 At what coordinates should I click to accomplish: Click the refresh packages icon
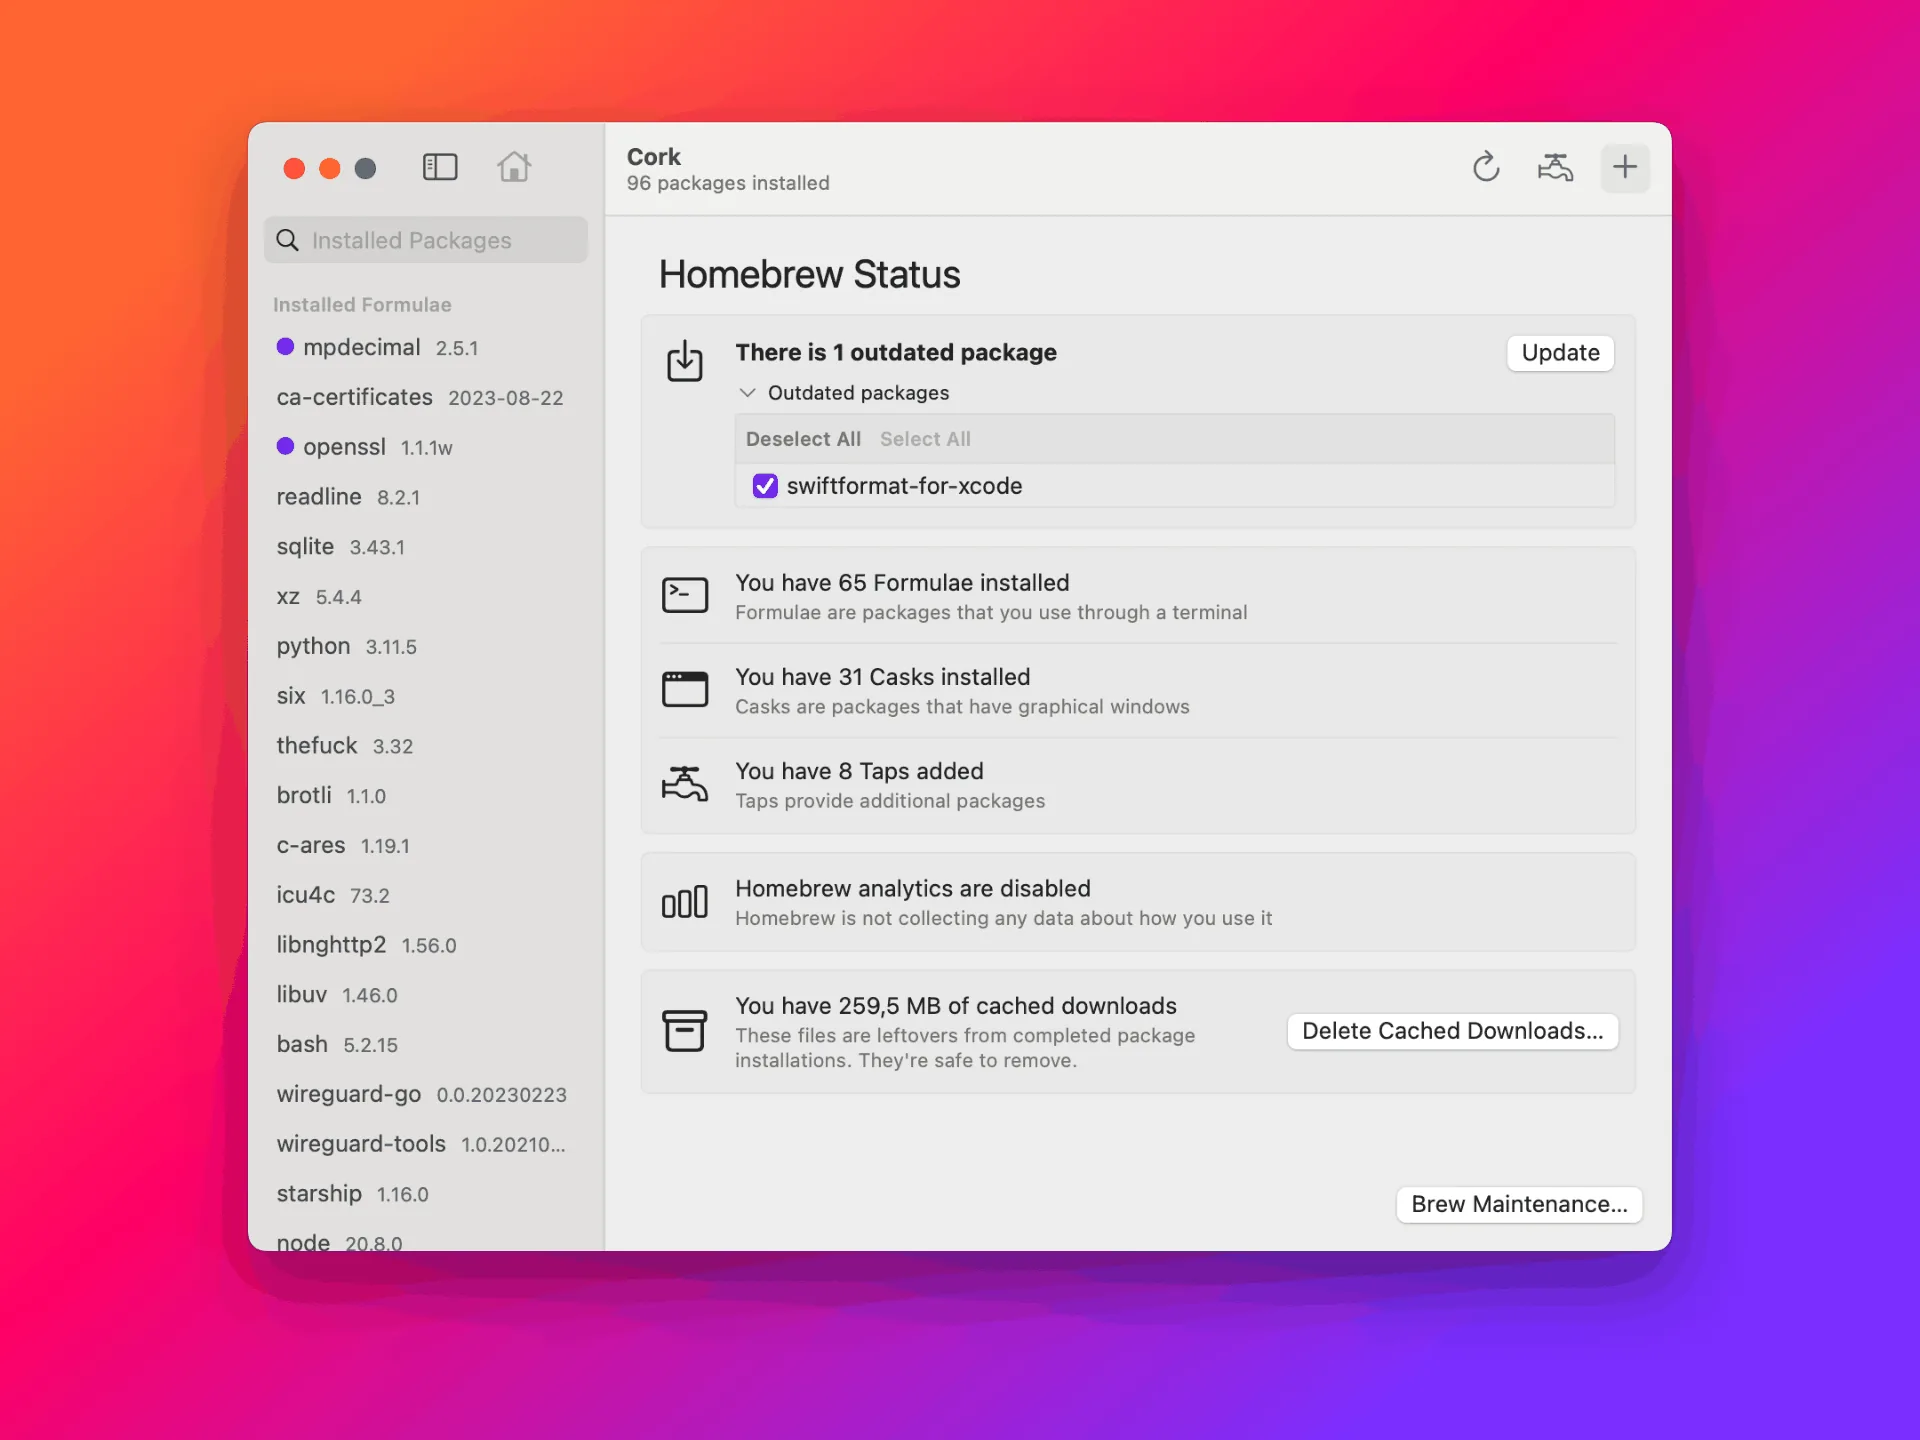coord(1486,167)
